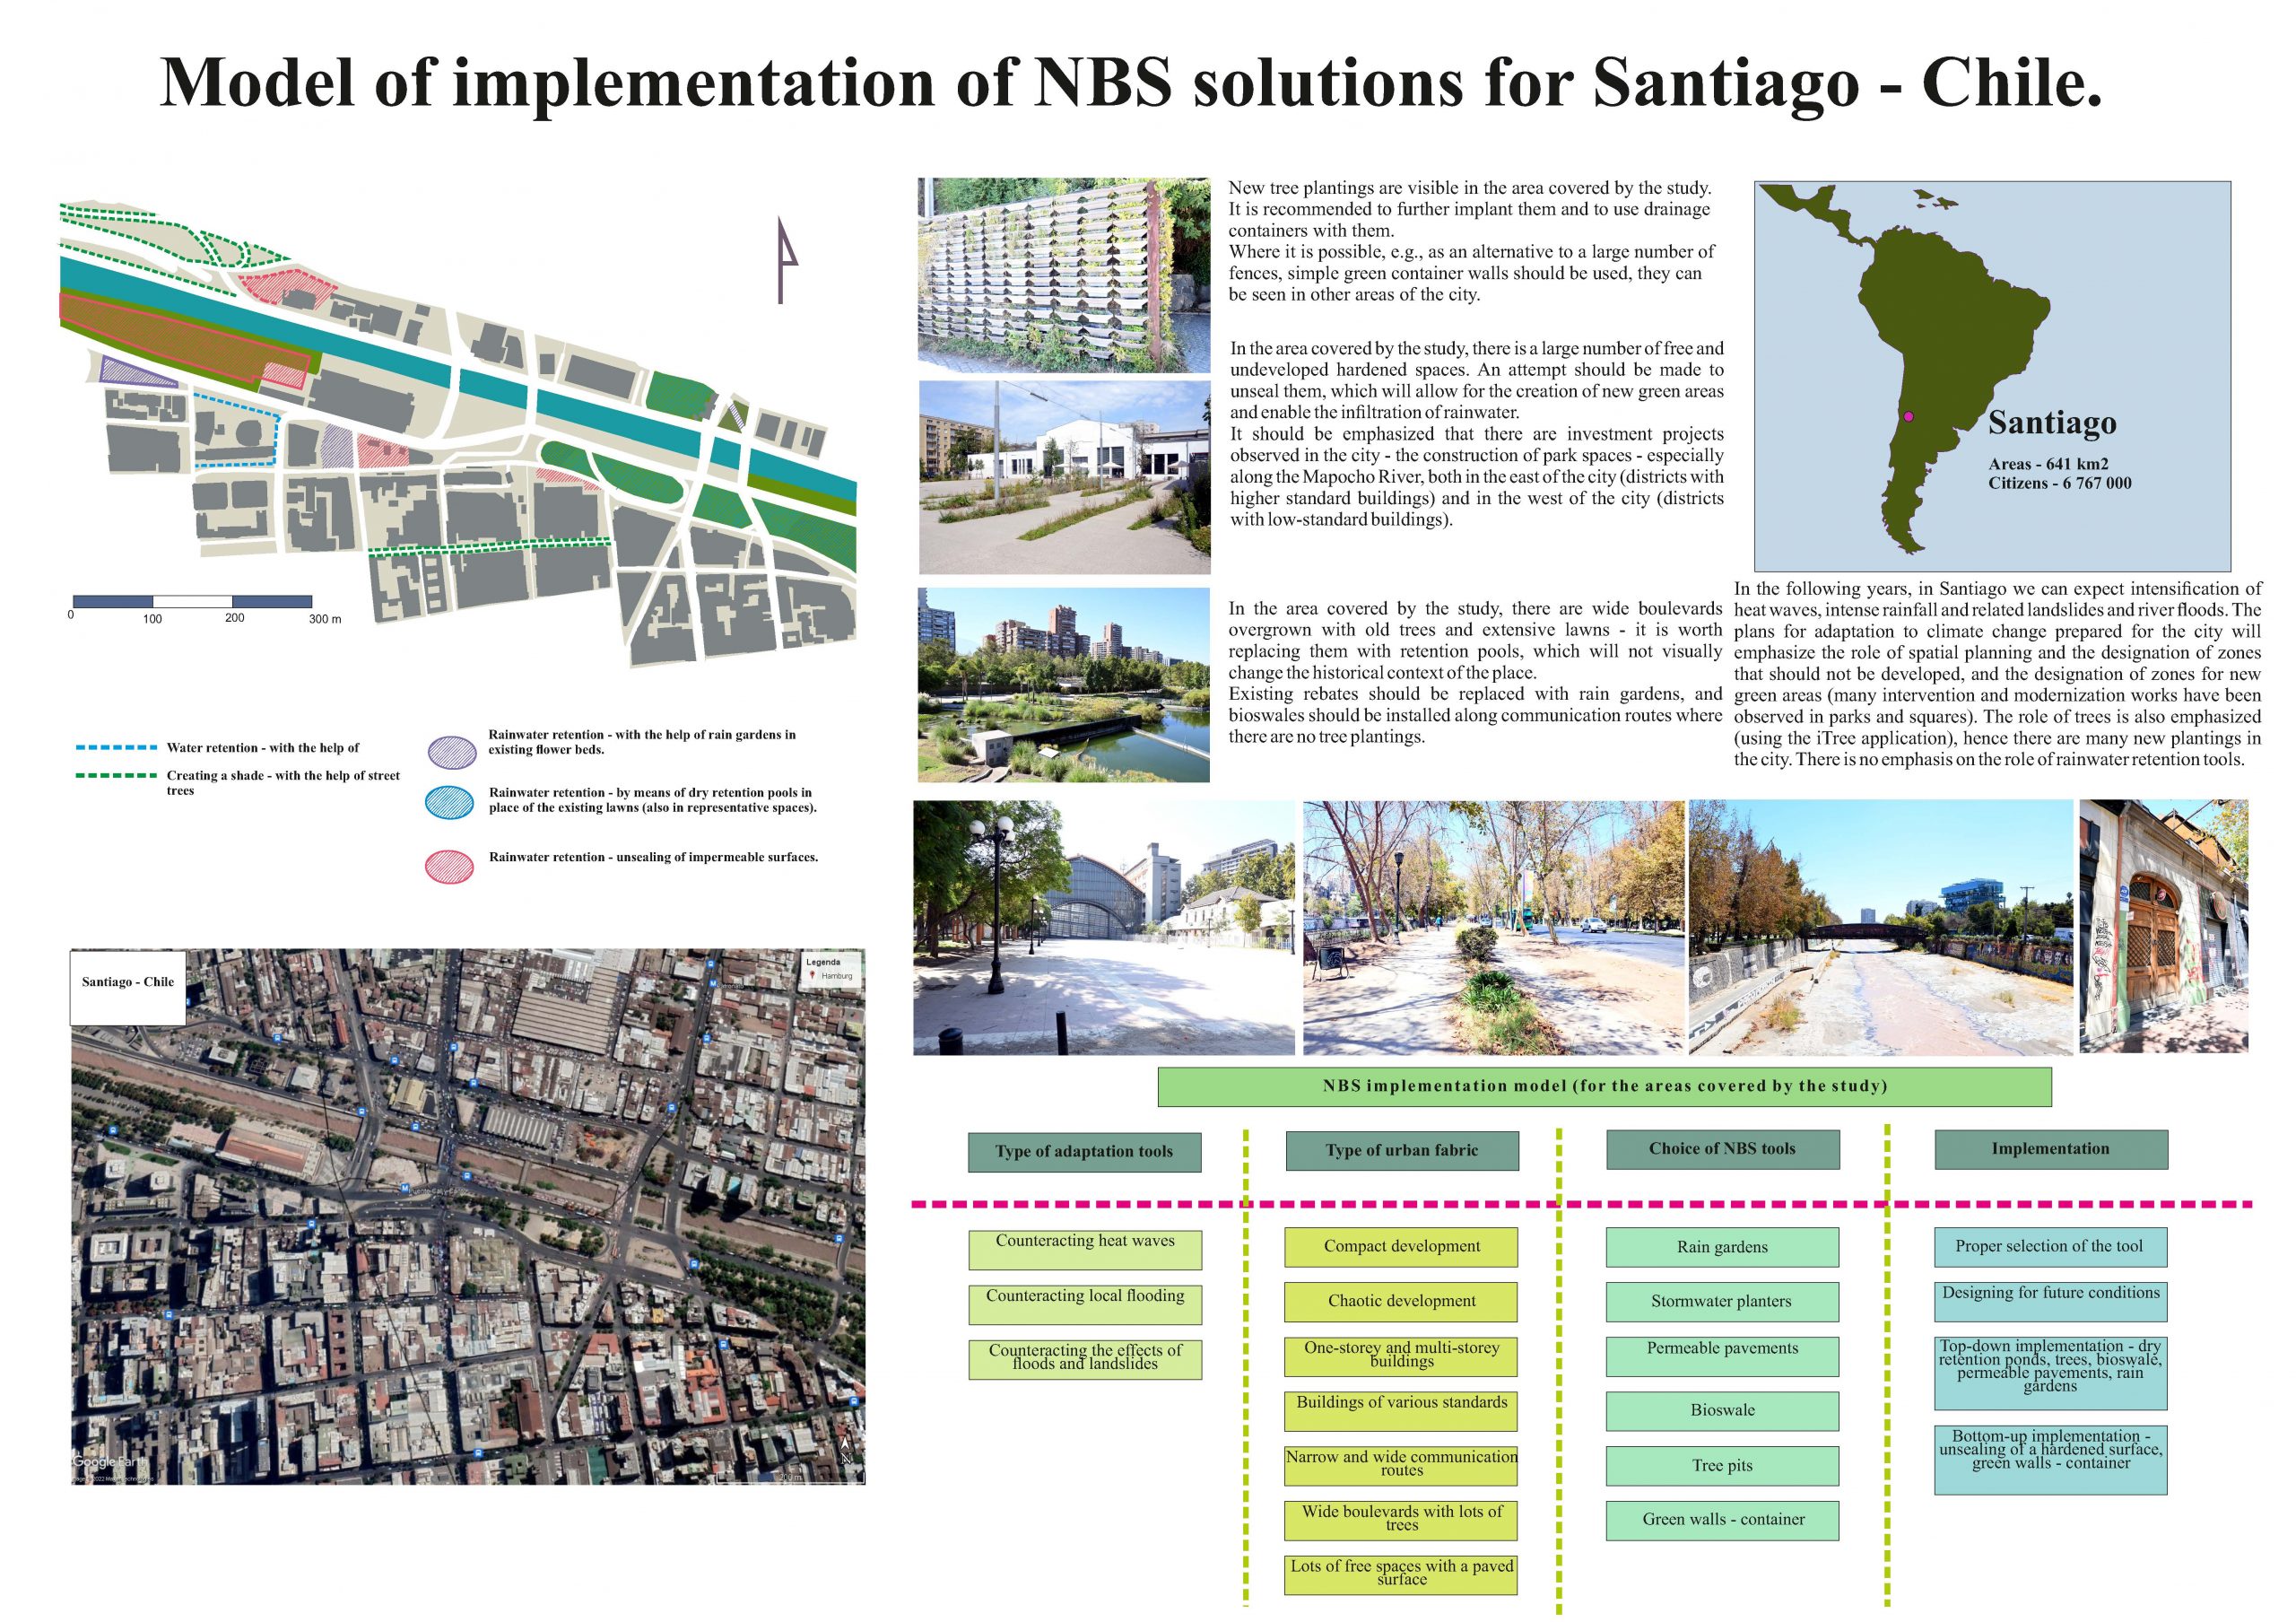Click the large 'Santiago' label on map

[2052, 422]
